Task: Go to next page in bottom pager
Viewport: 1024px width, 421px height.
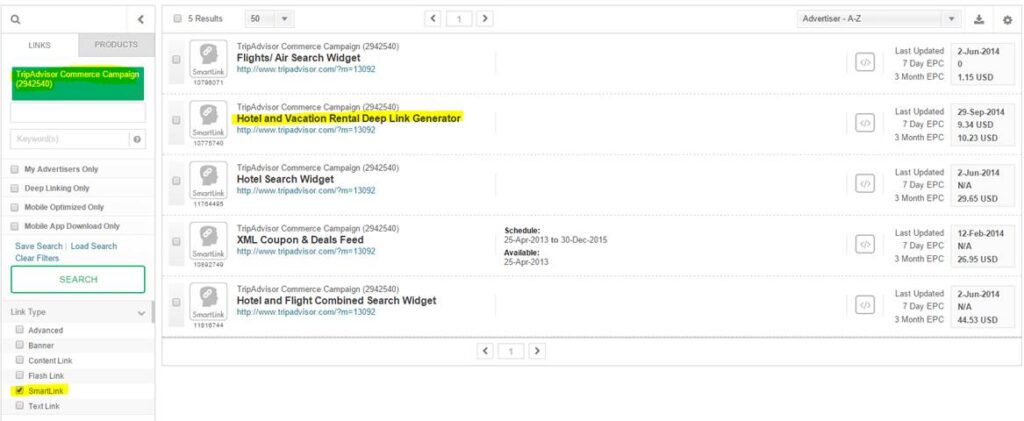Action: pos(537,351)
